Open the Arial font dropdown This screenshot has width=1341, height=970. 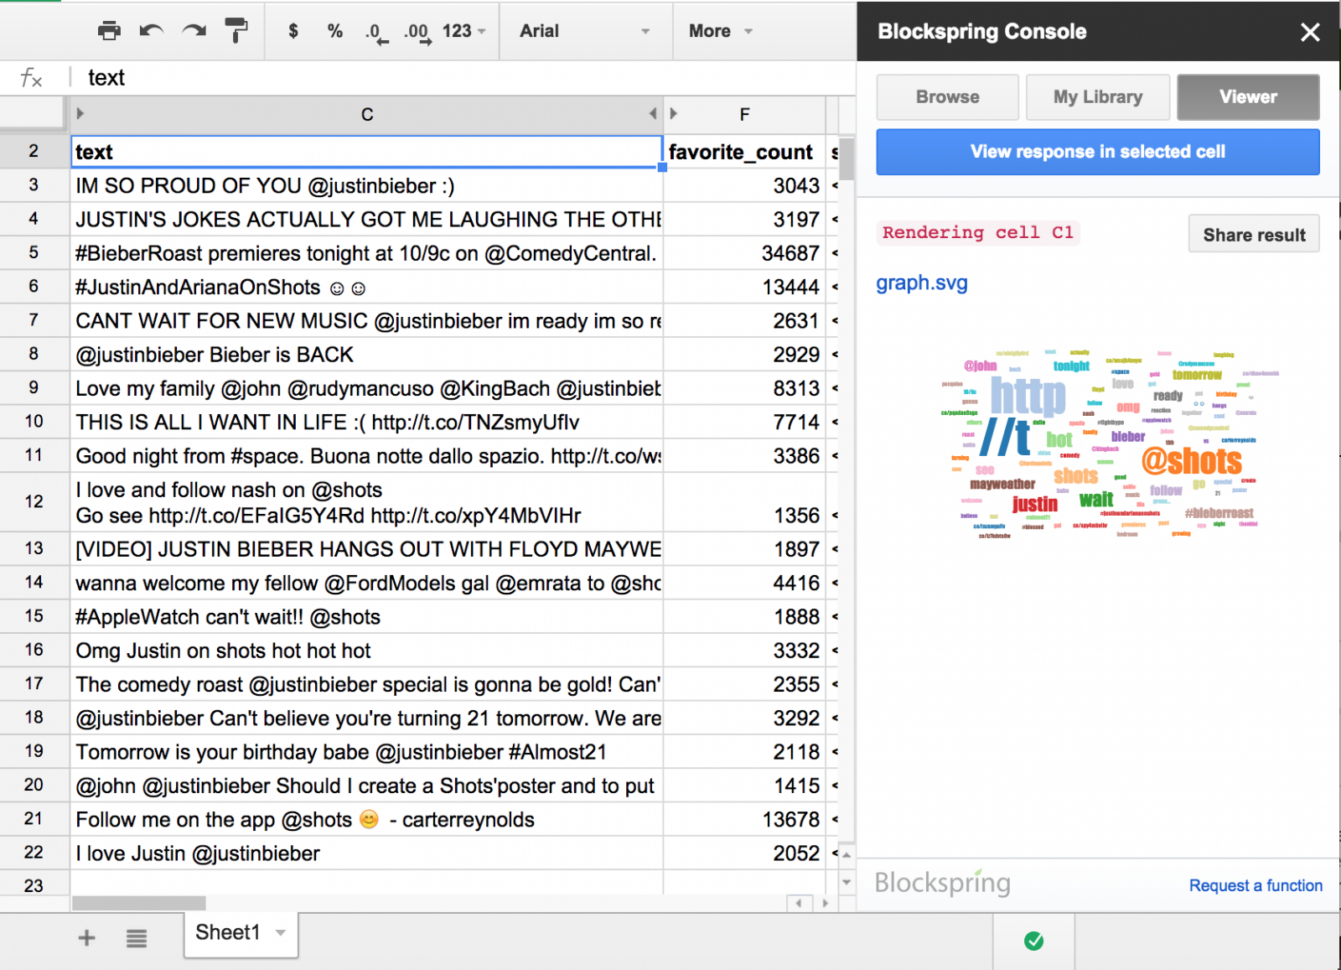point(584,31)
